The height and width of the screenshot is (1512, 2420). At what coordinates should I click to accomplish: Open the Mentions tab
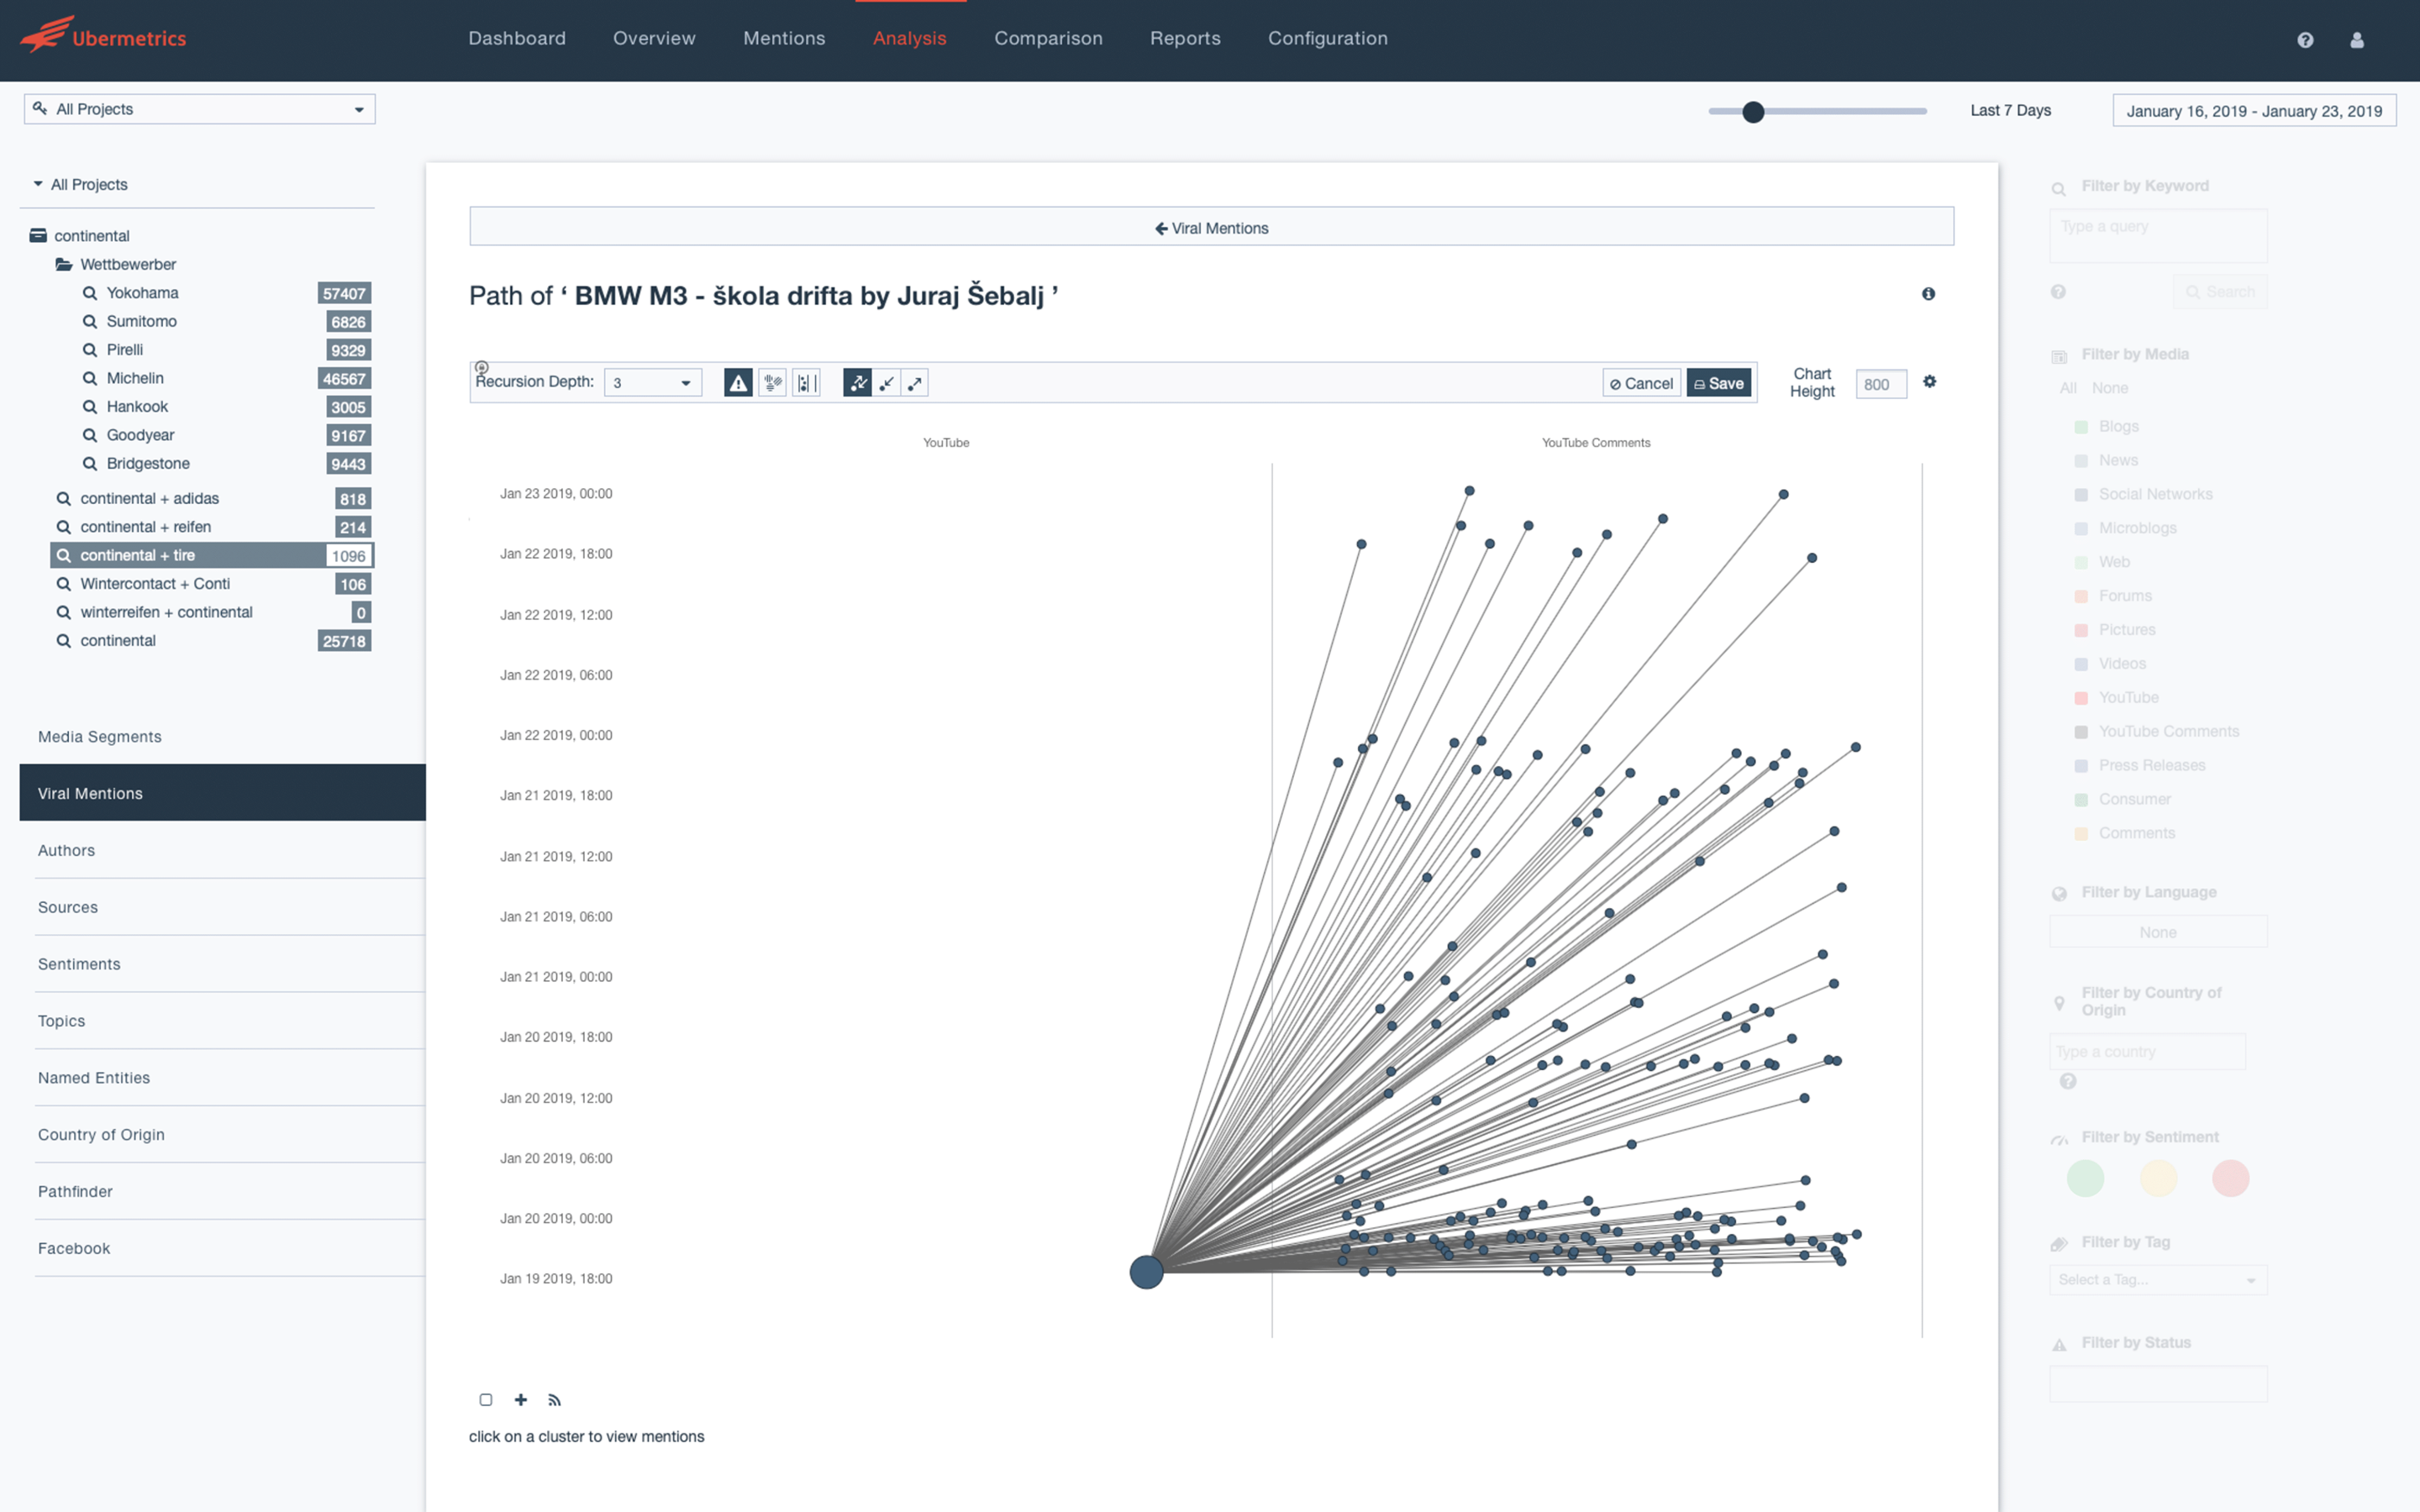pos(784,38)
